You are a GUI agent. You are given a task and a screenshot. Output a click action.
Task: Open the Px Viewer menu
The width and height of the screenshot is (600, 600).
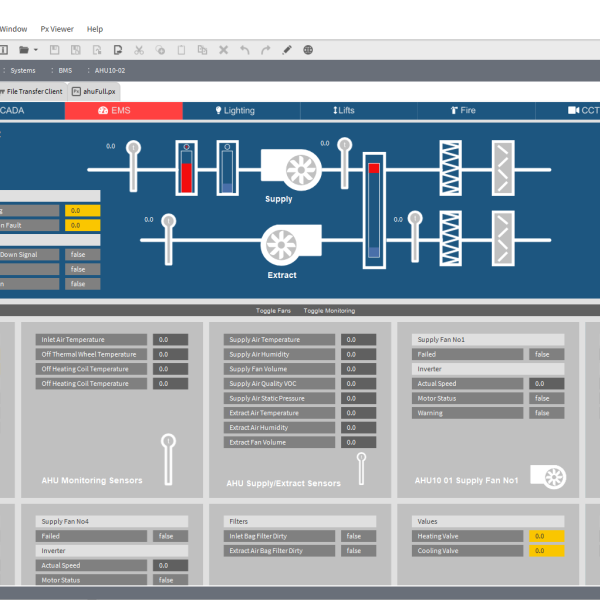(57, 29)
